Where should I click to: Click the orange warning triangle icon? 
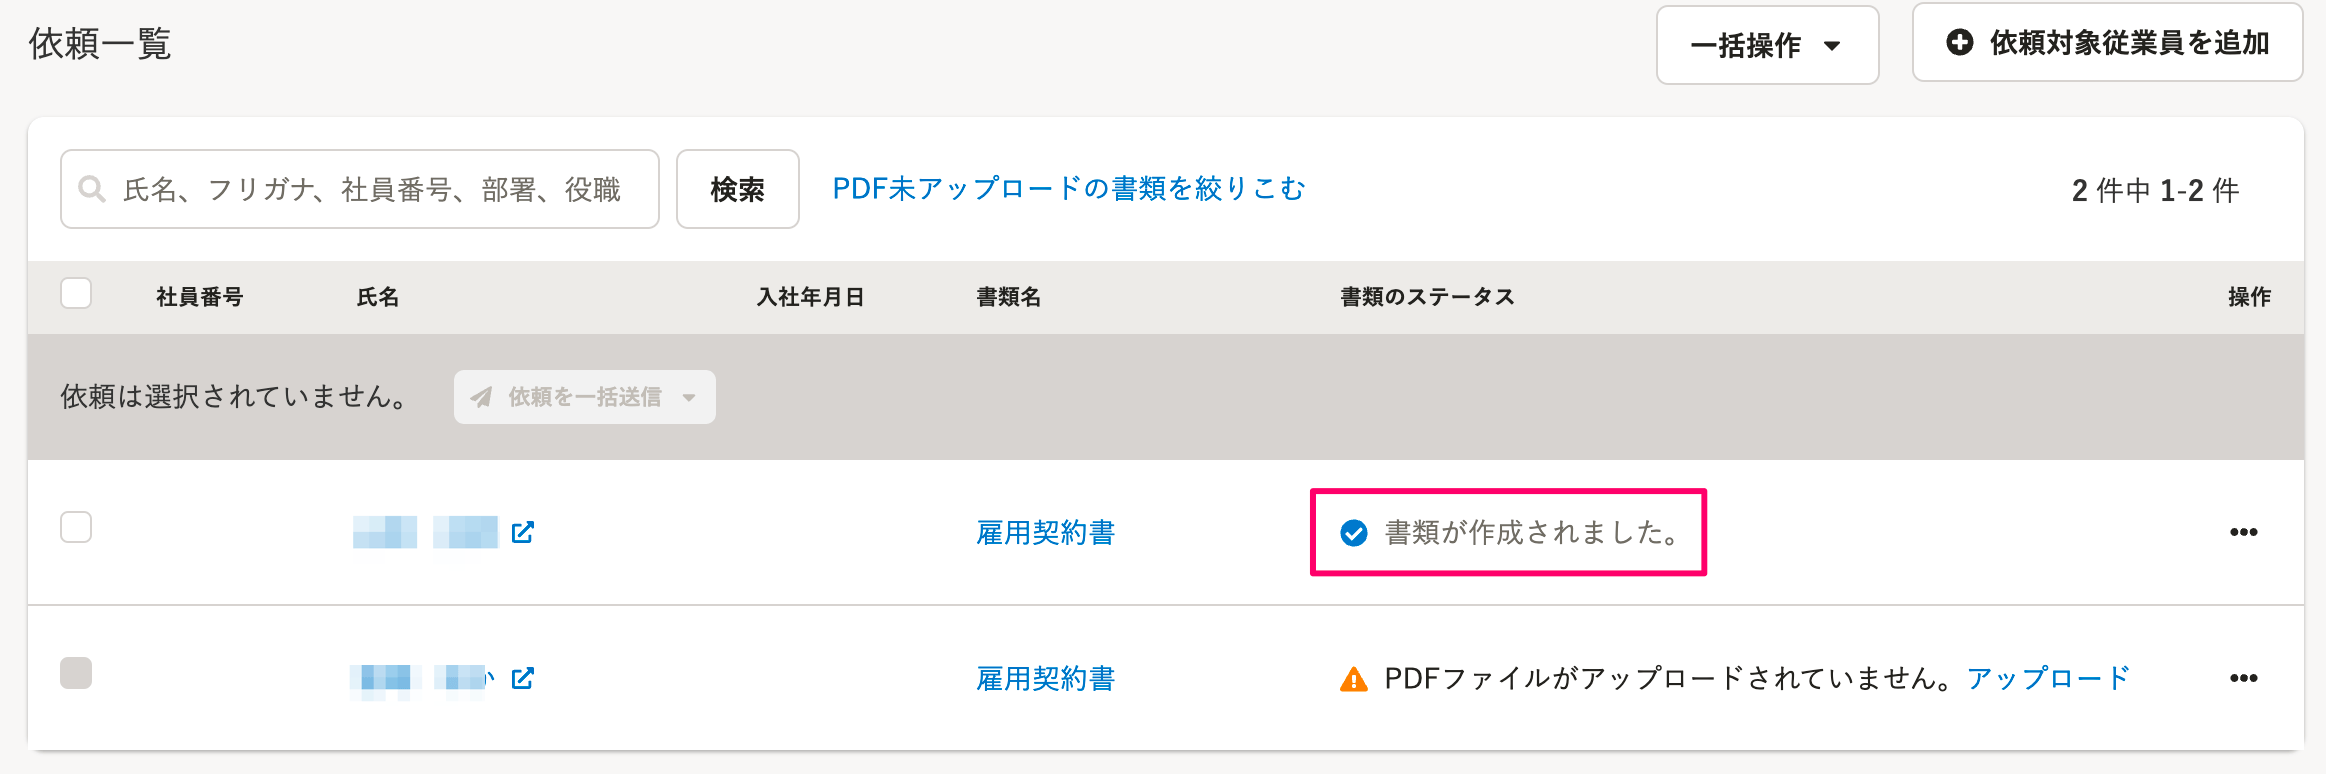[x=1353, y=679]
